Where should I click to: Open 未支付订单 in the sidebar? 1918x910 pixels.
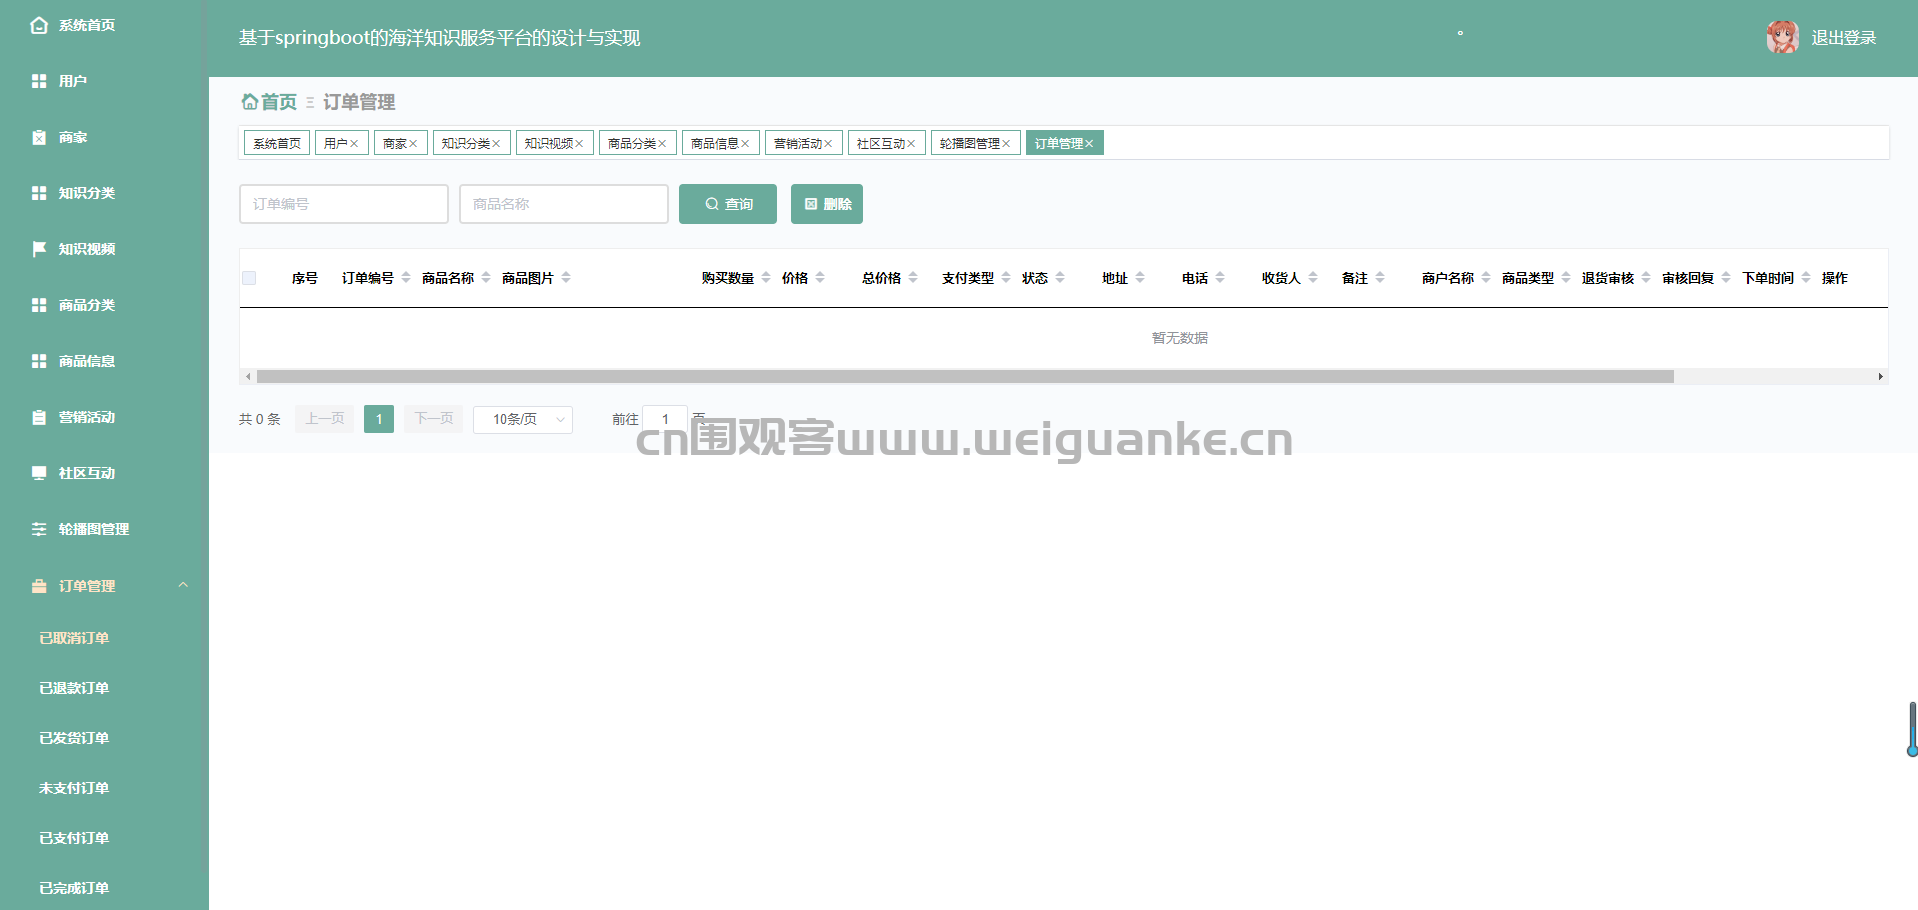point(74,788)
